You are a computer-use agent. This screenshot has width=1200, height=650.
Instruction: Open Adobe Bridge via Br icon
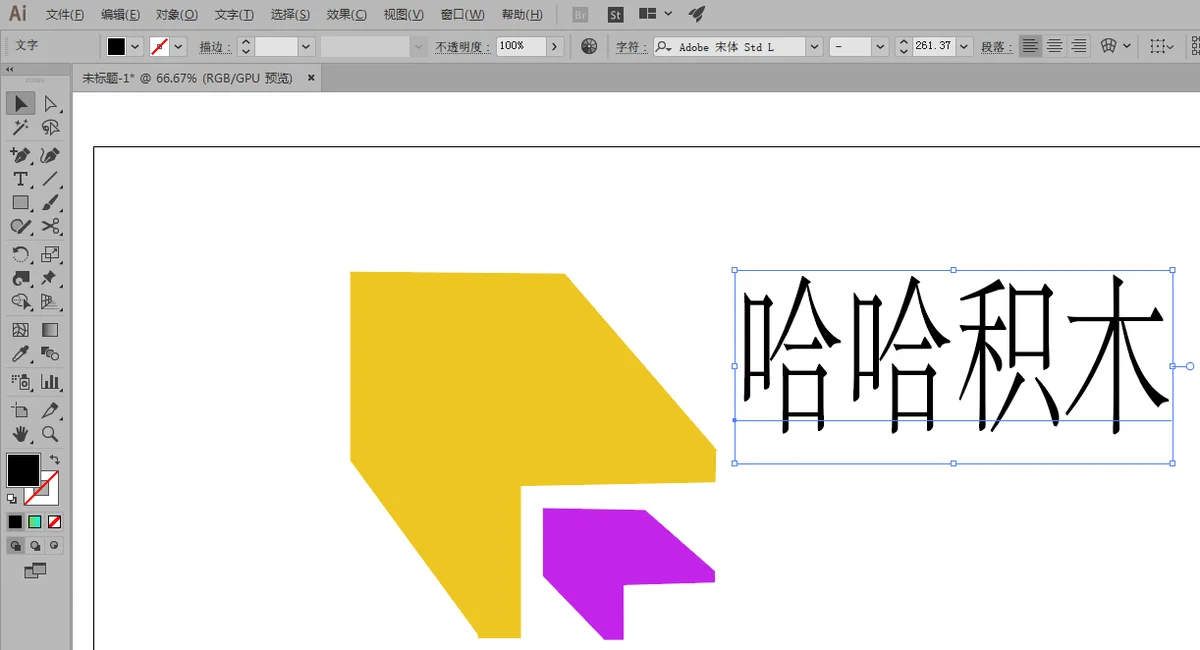pyautogui.click(x=581, y=14)
